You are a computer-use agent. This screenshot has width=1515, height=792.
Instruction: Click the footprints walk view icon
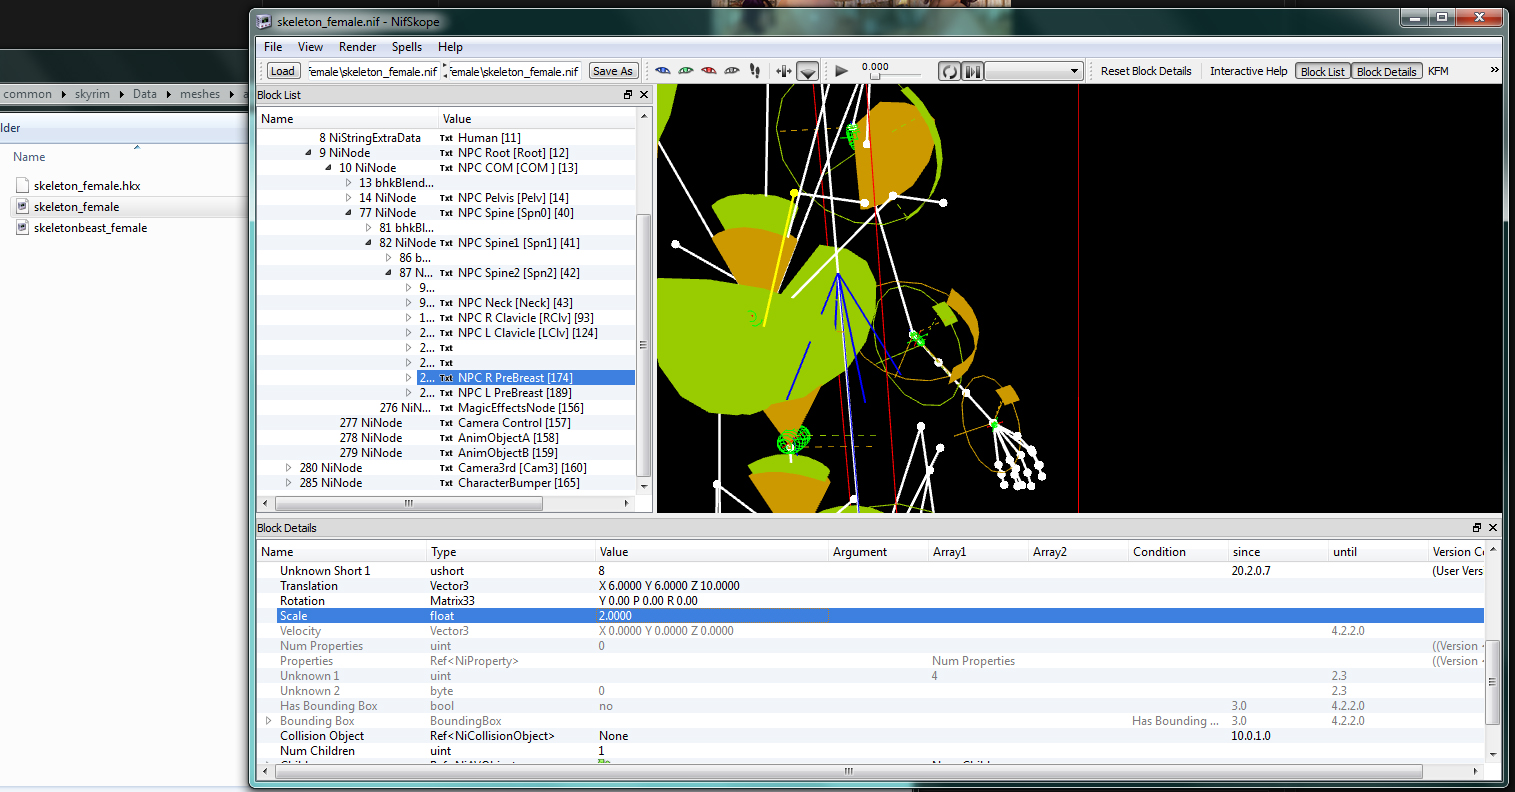pyautogui.click(x=755, y=71)
